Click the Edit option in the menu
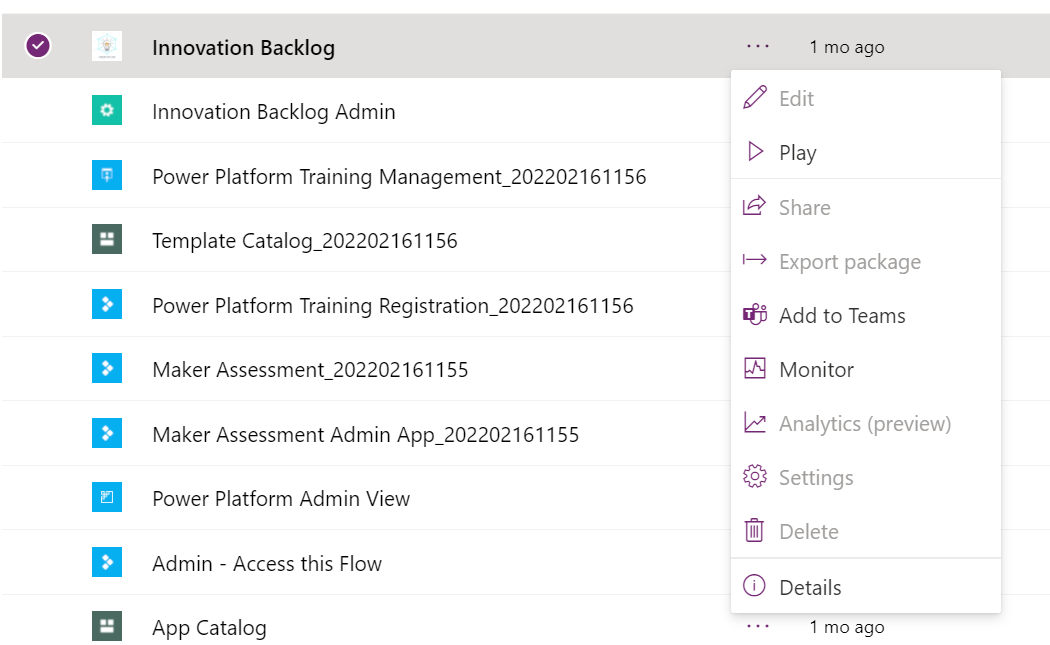Image resolution: width=1050 pixels, height=645 pixels. [x=796, y=99]
